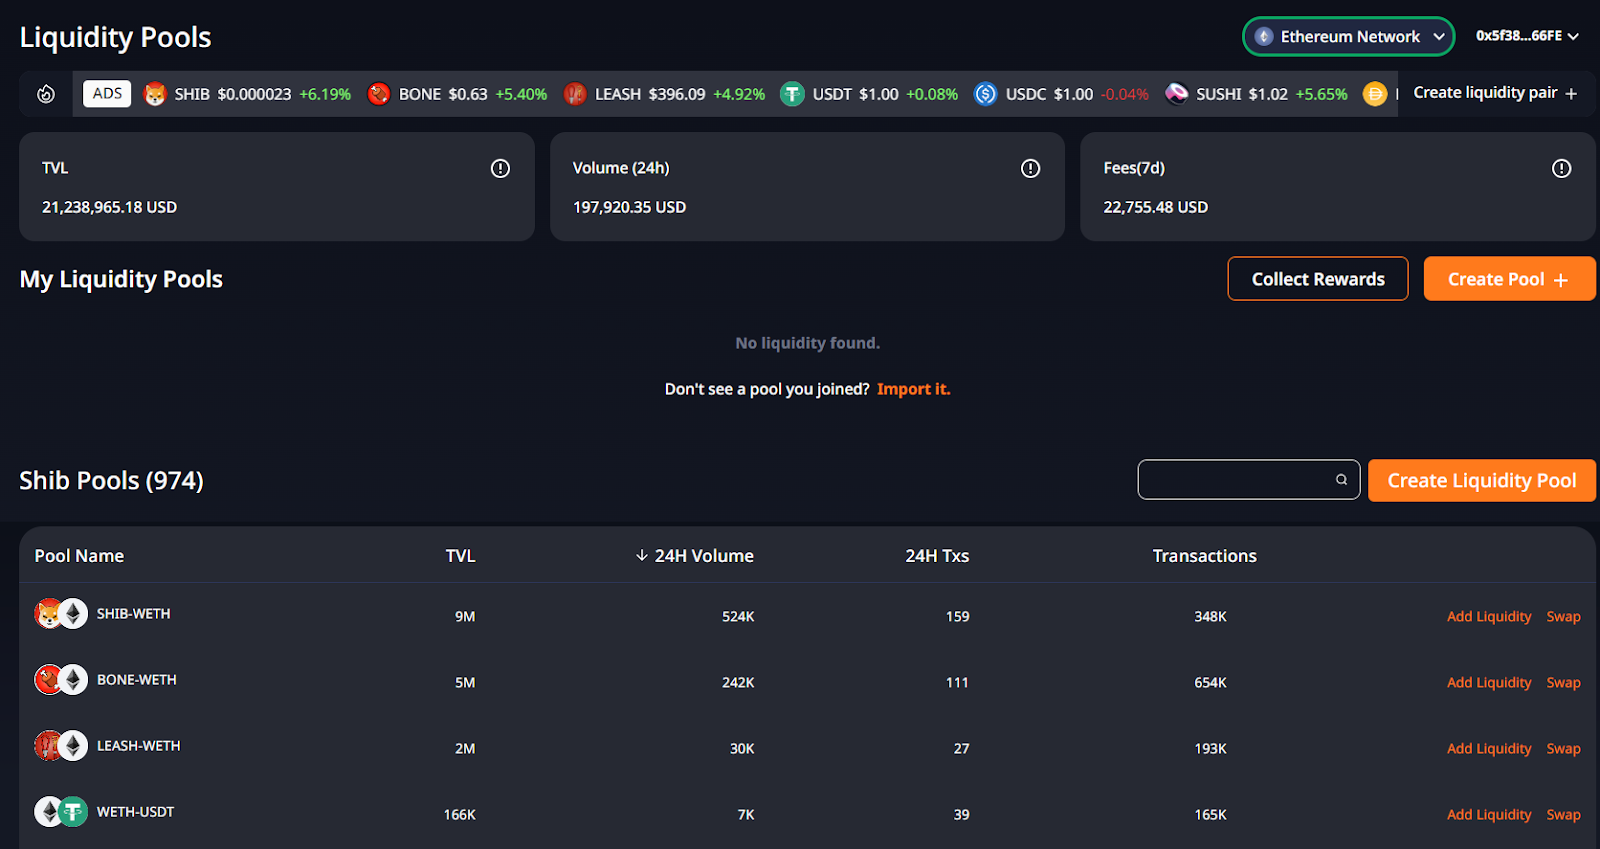Click the search magnifier icon in pool search

[x=1342, y=480]
